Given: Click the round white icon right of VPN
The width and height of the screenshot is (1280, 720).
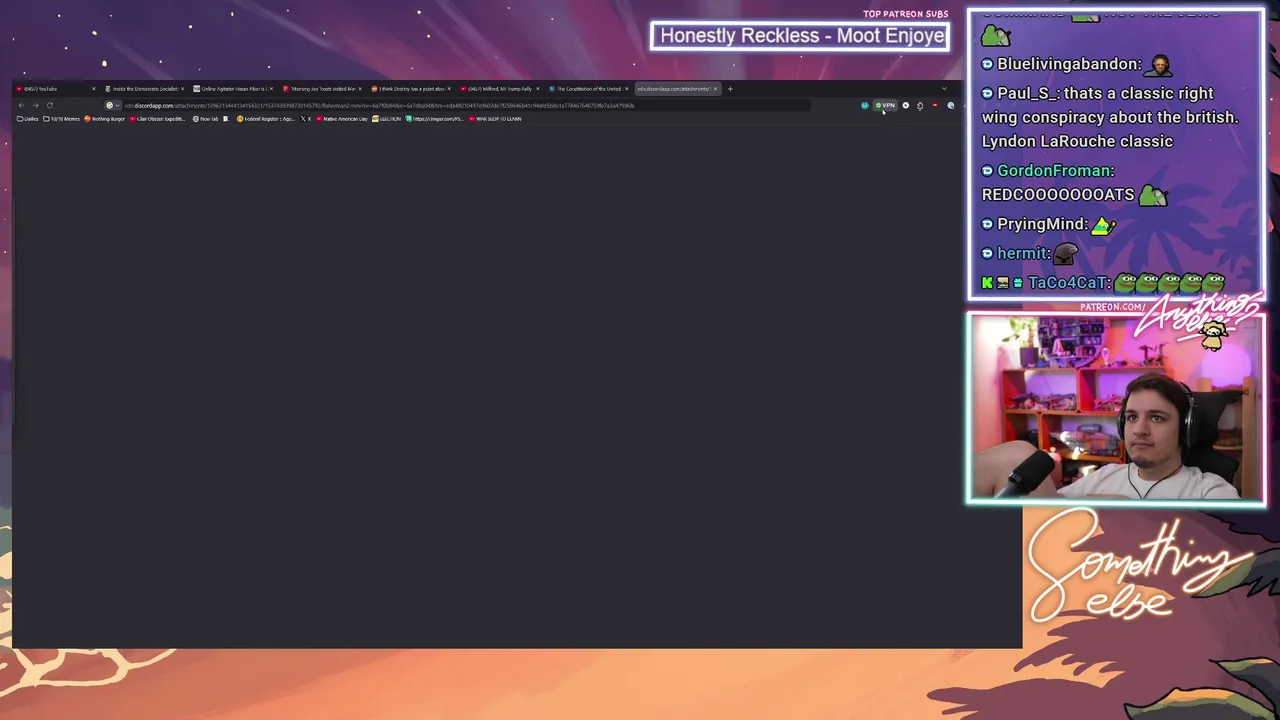Looking at the screenshot, I should click(x=906, y=105).
